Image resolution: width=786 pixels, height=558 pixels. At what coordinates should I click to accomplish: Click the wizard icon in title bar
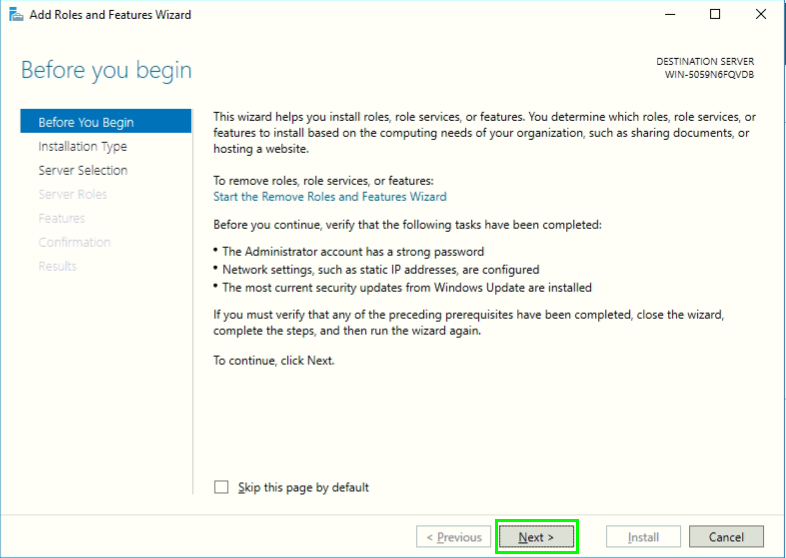pos(16,15)
